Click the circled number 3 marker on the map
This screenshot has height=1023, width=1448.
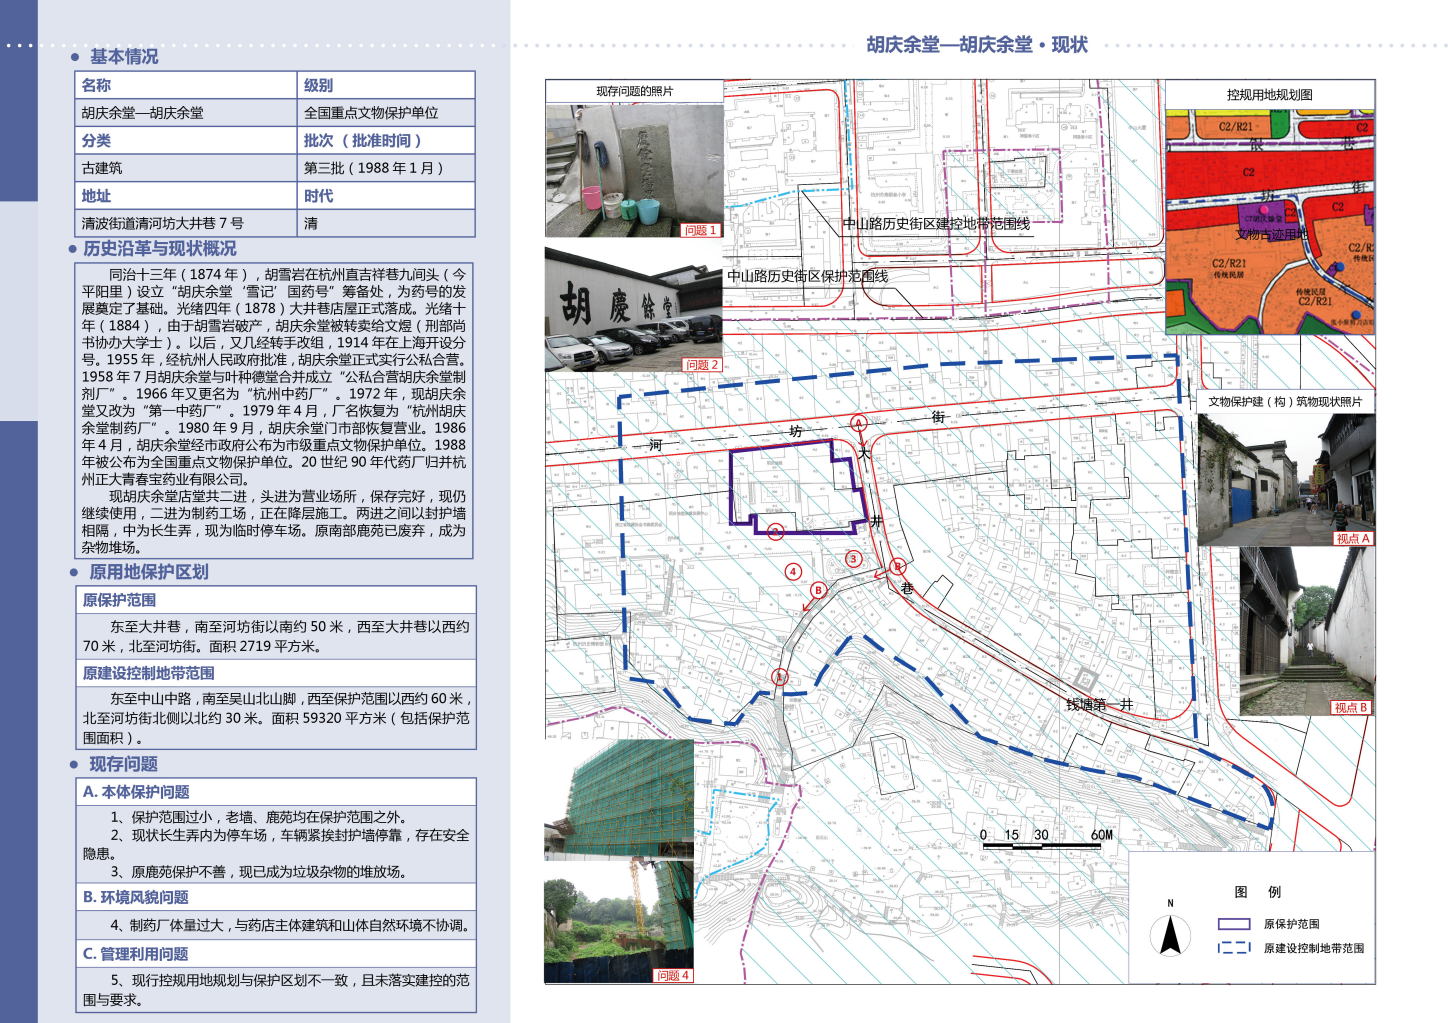coord(853,559)
